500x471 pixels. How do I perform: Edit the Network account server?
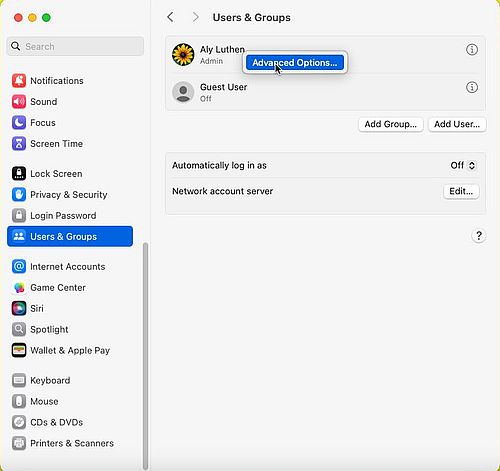461,191
